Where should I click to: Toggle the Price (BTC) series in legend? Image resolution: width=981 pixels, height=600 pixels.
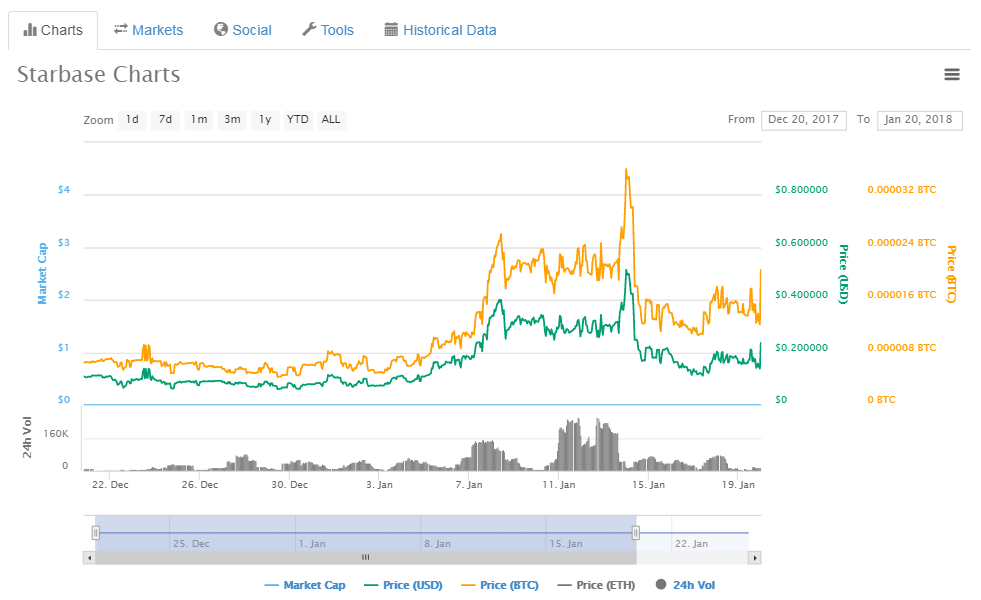pyautogui.click(x=500, y=585)
